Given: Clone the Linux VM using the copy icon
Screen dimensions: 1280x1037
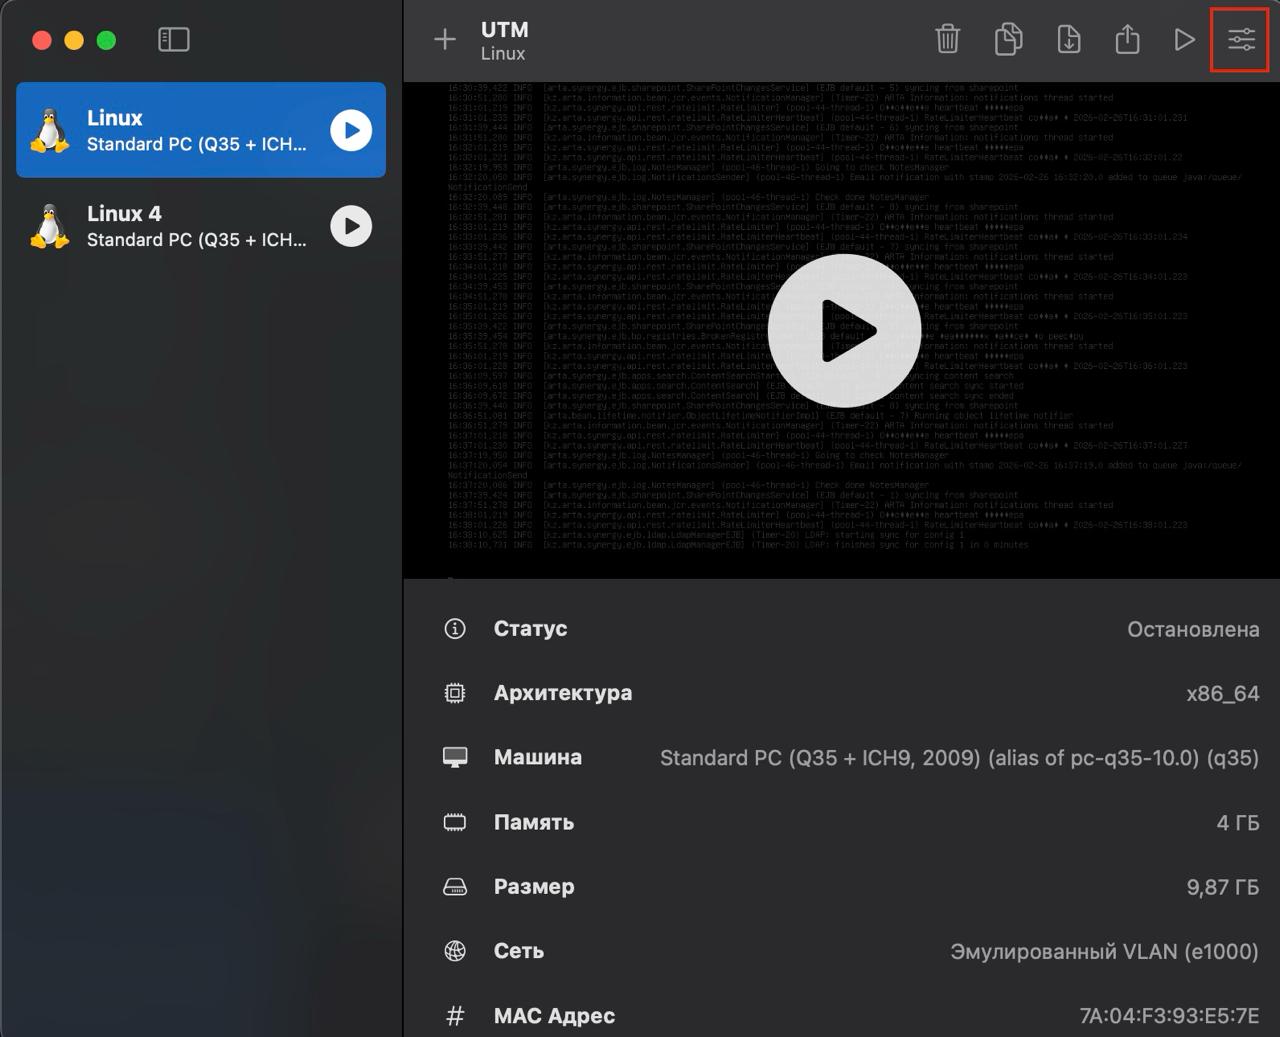Looking at the screenshot, I should click(x=1007, y=40).
